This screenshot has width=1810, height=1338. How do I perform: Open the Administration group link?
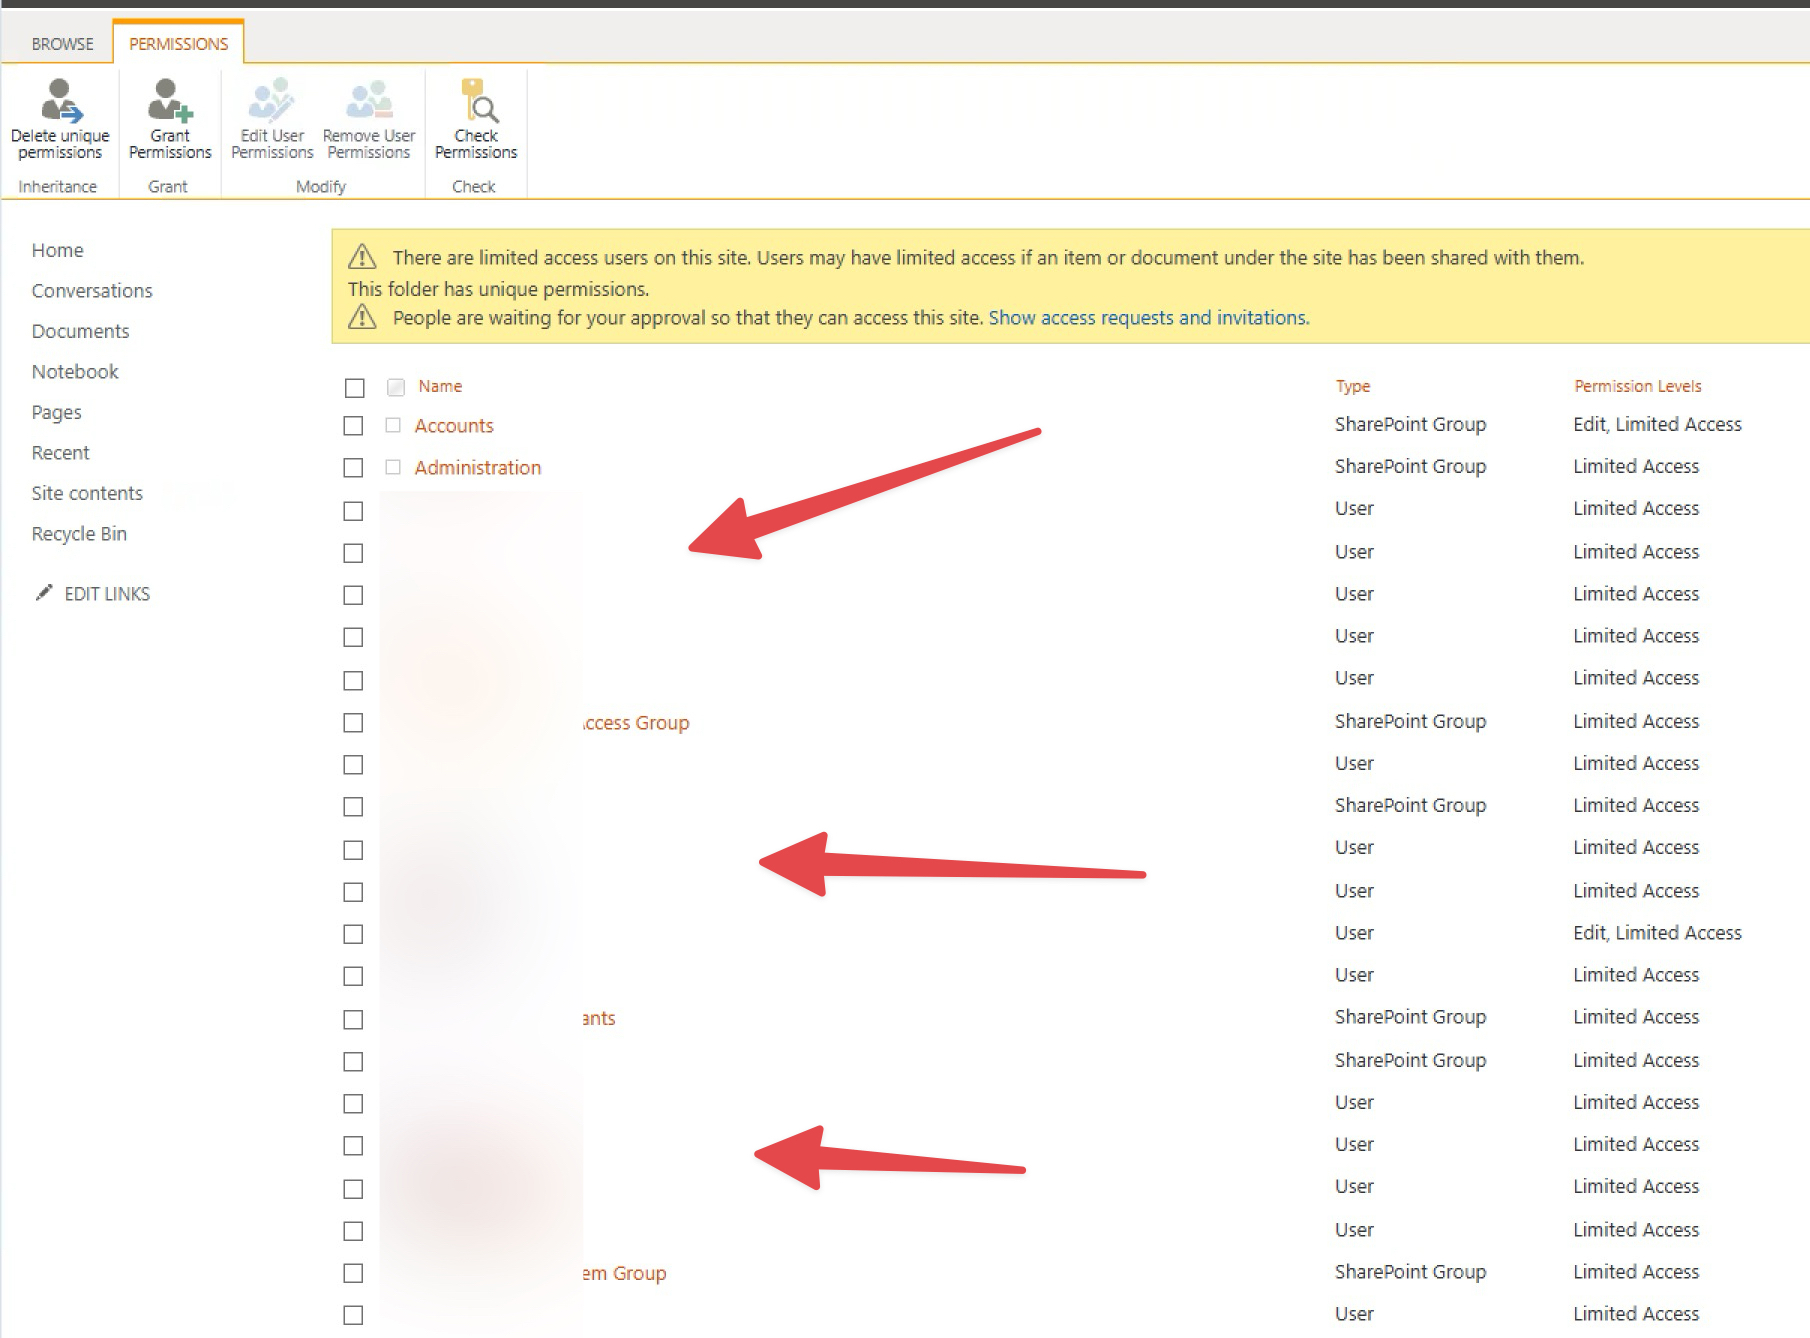478,468
